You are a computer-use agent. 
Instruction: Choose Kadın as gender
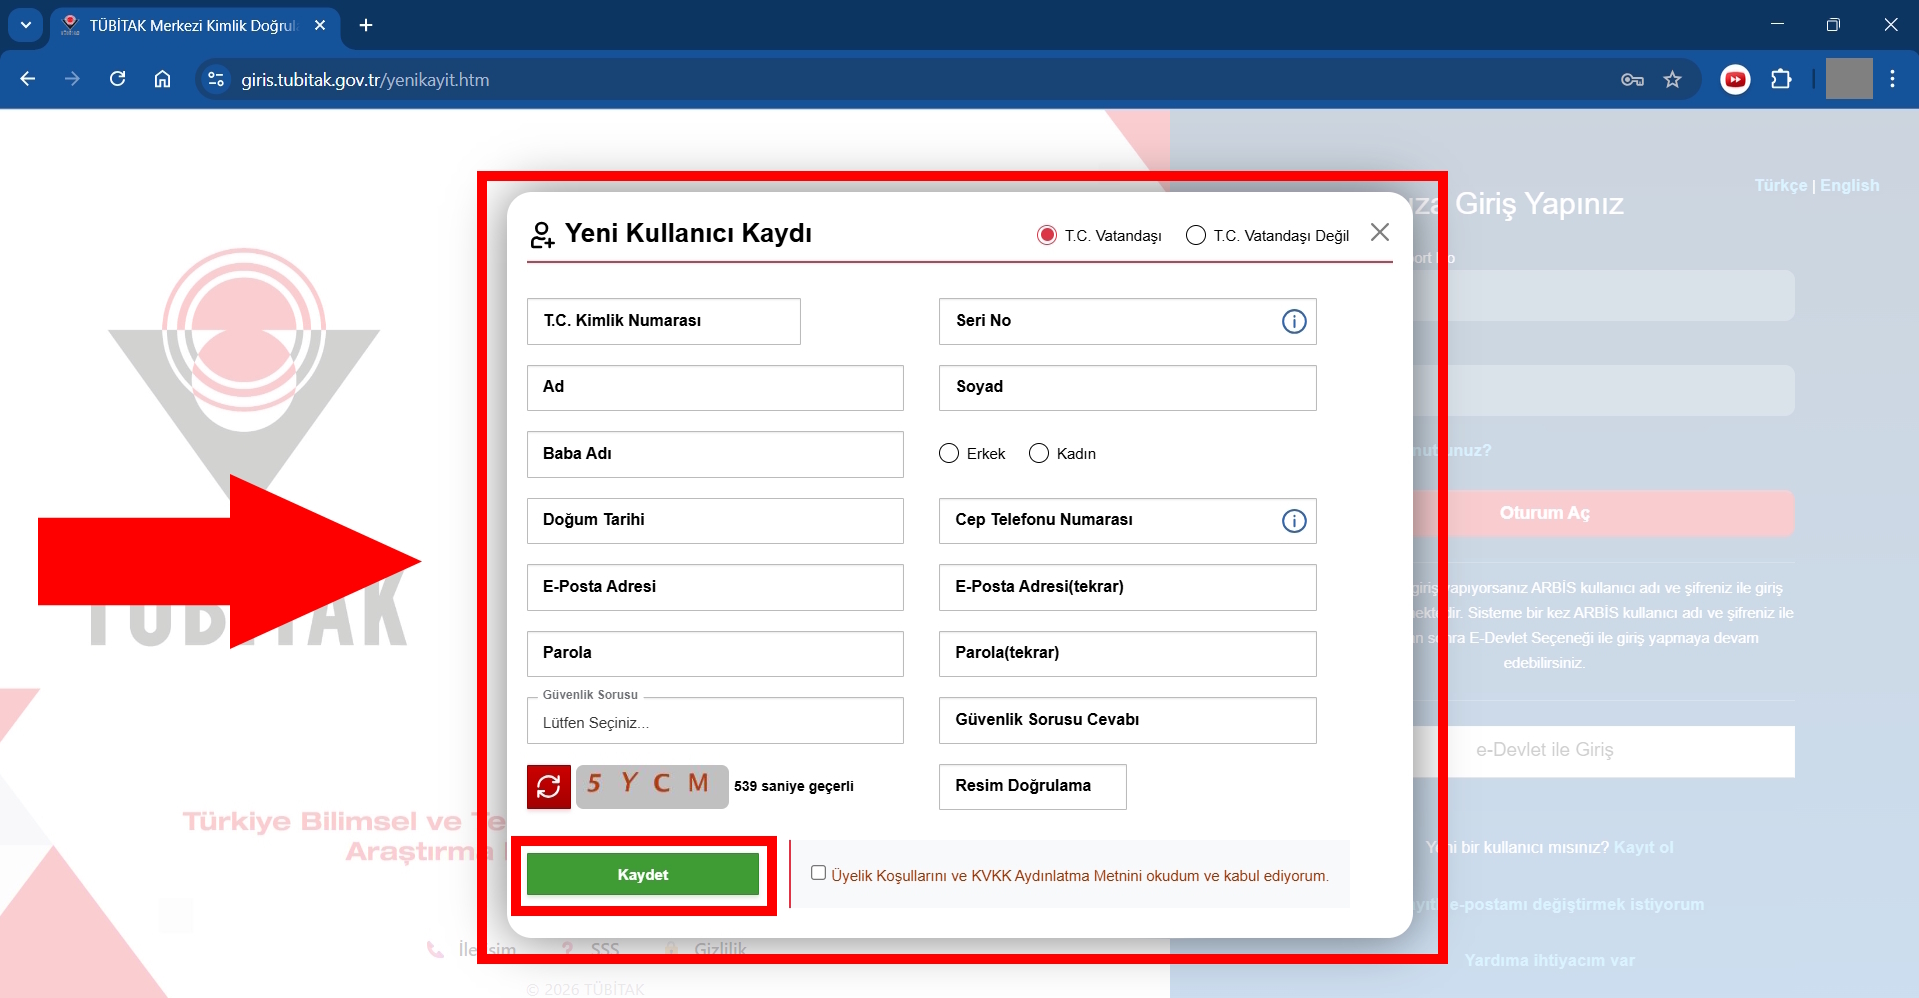pos(1039,454)
